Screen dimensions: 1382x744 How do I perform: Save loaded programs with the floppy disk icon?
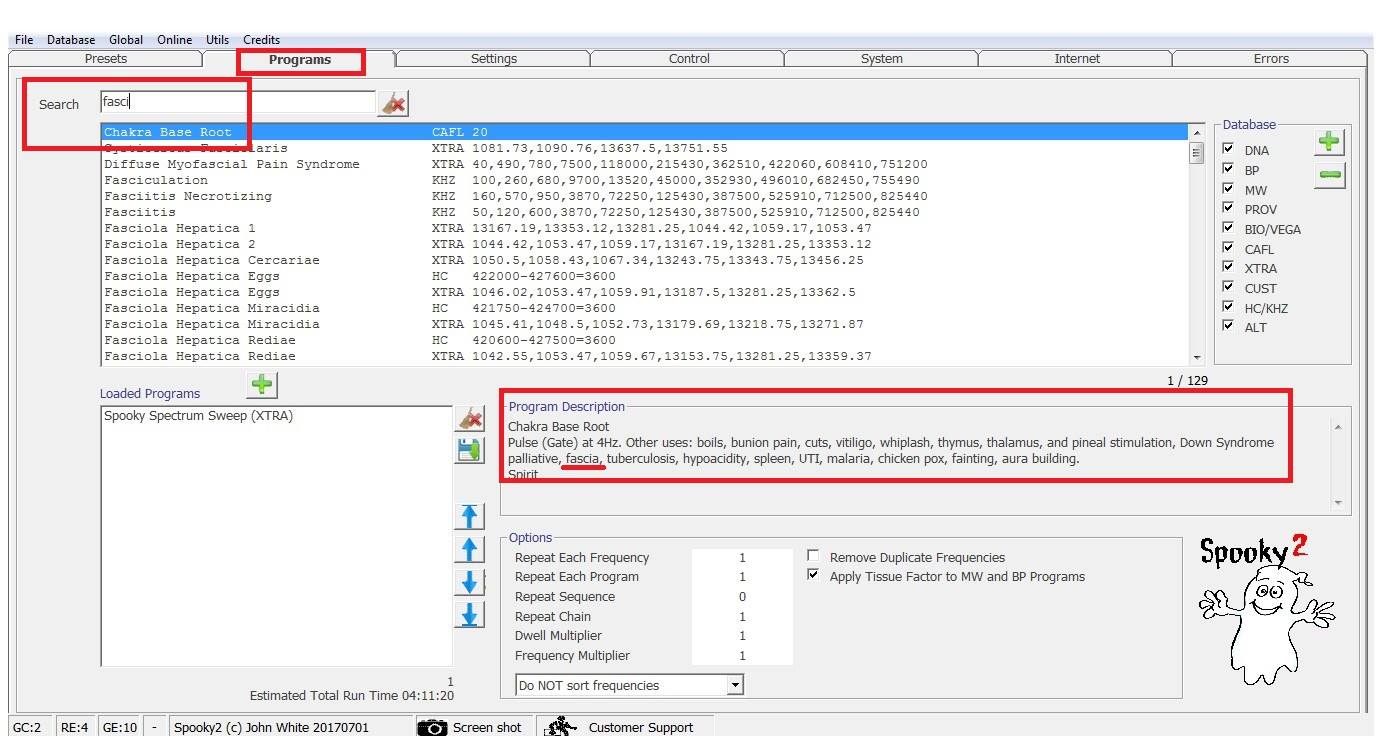click(x=469, y=450)
